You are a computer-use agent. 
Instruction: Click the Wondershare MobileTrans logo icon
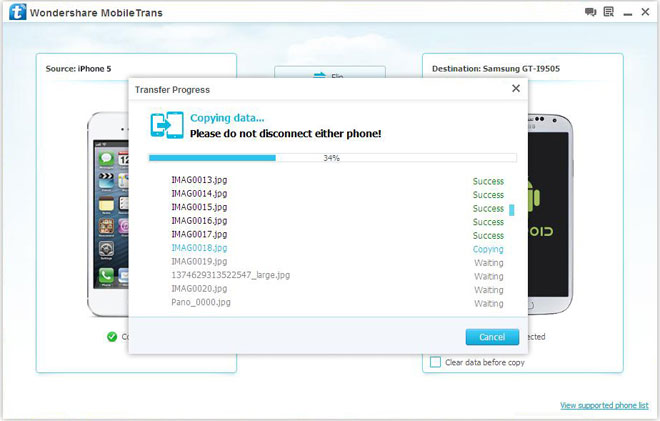tap(17, 12)
